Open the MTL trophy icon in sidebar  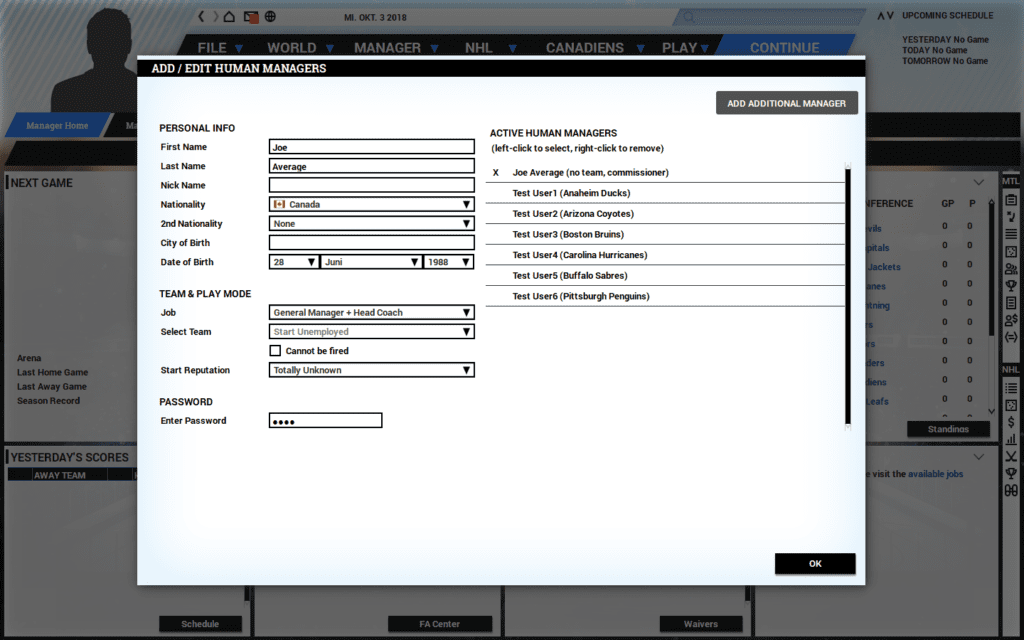[1011, 286]
